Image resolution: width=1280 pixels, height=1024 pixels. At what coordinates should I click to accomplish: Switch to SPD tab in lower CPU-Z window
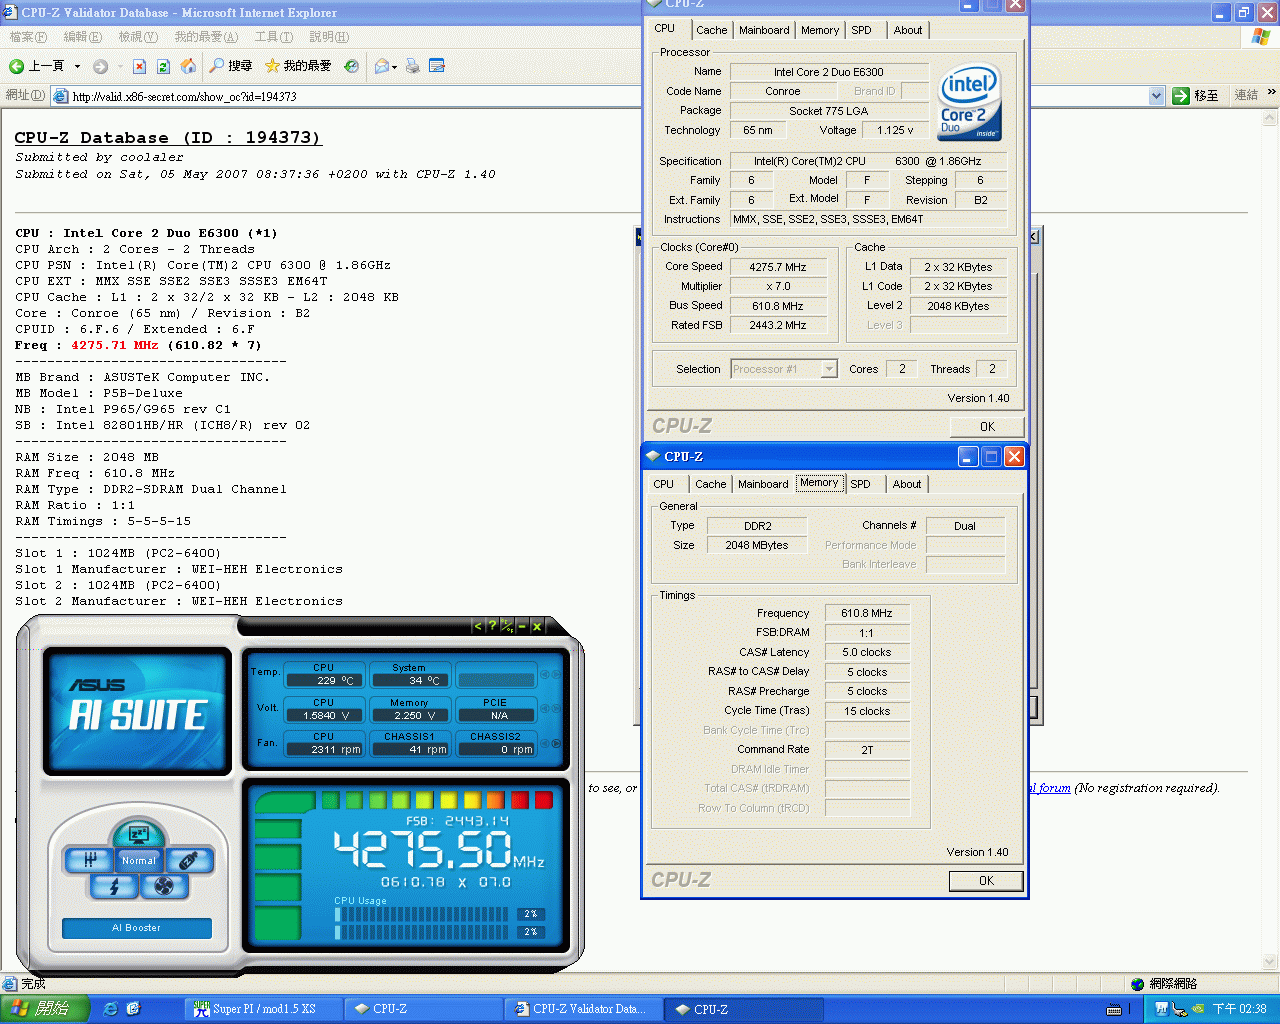[861, 484]
